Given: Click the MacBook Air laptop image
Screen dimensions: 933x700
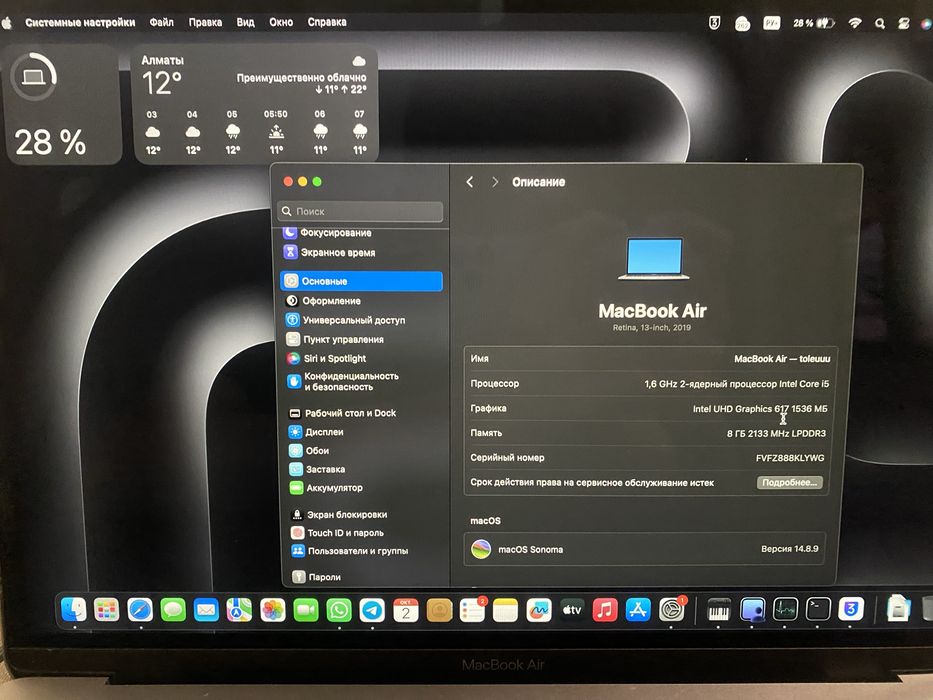Looking at the screenshot, I should point(653,259).
